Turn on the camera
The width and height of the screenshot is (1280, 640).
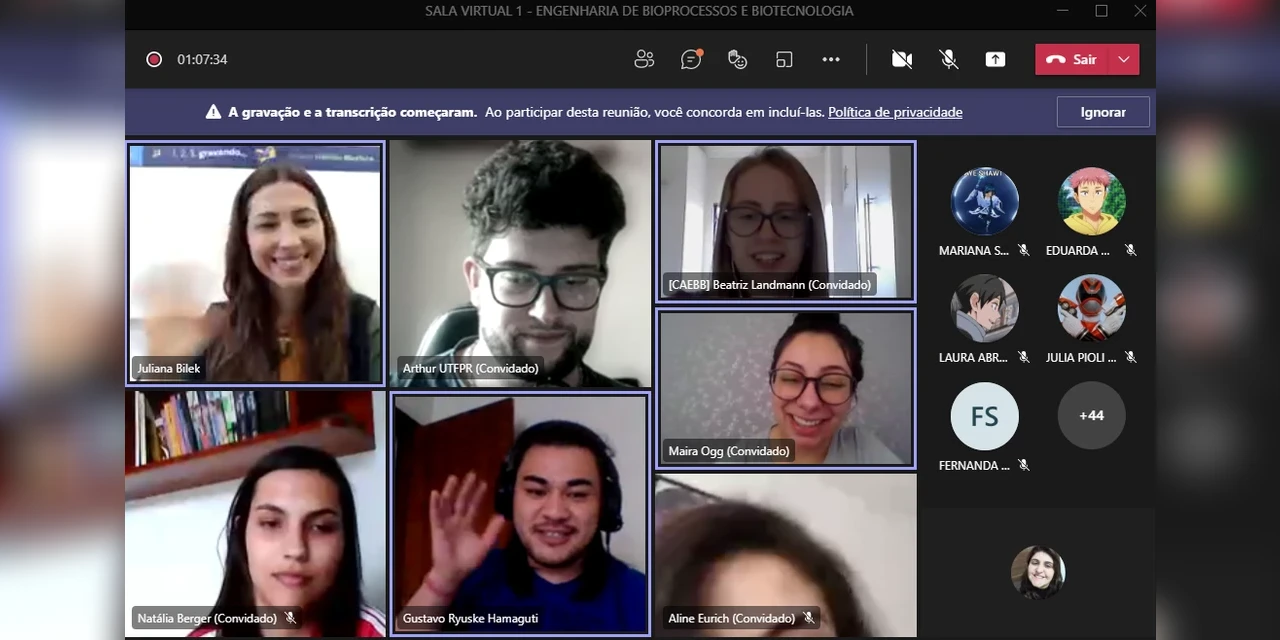tap(902, 60)
